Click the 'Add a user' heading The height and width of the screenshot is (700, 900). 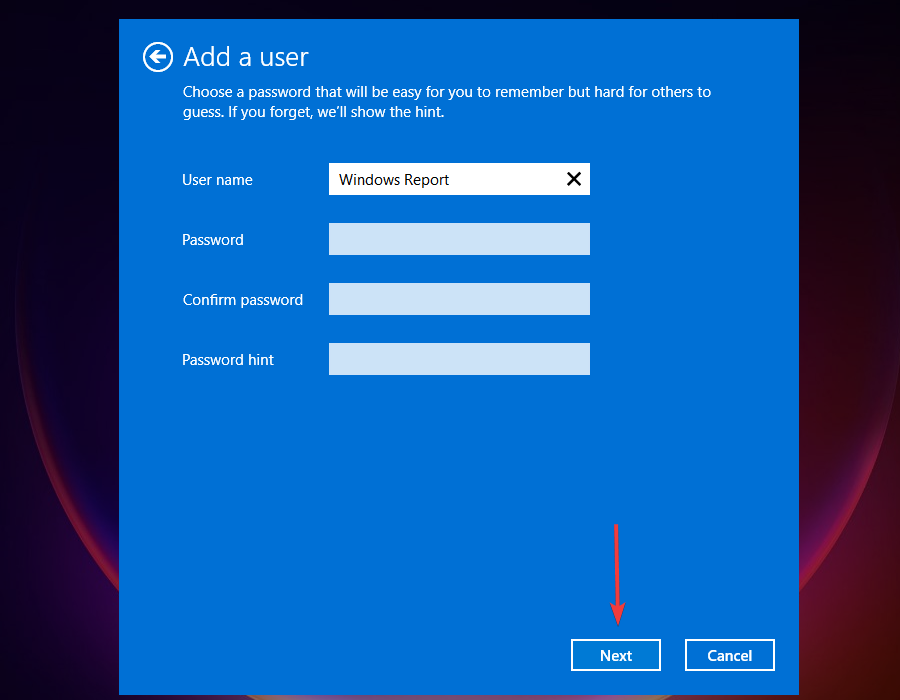(x=246, y=57)
